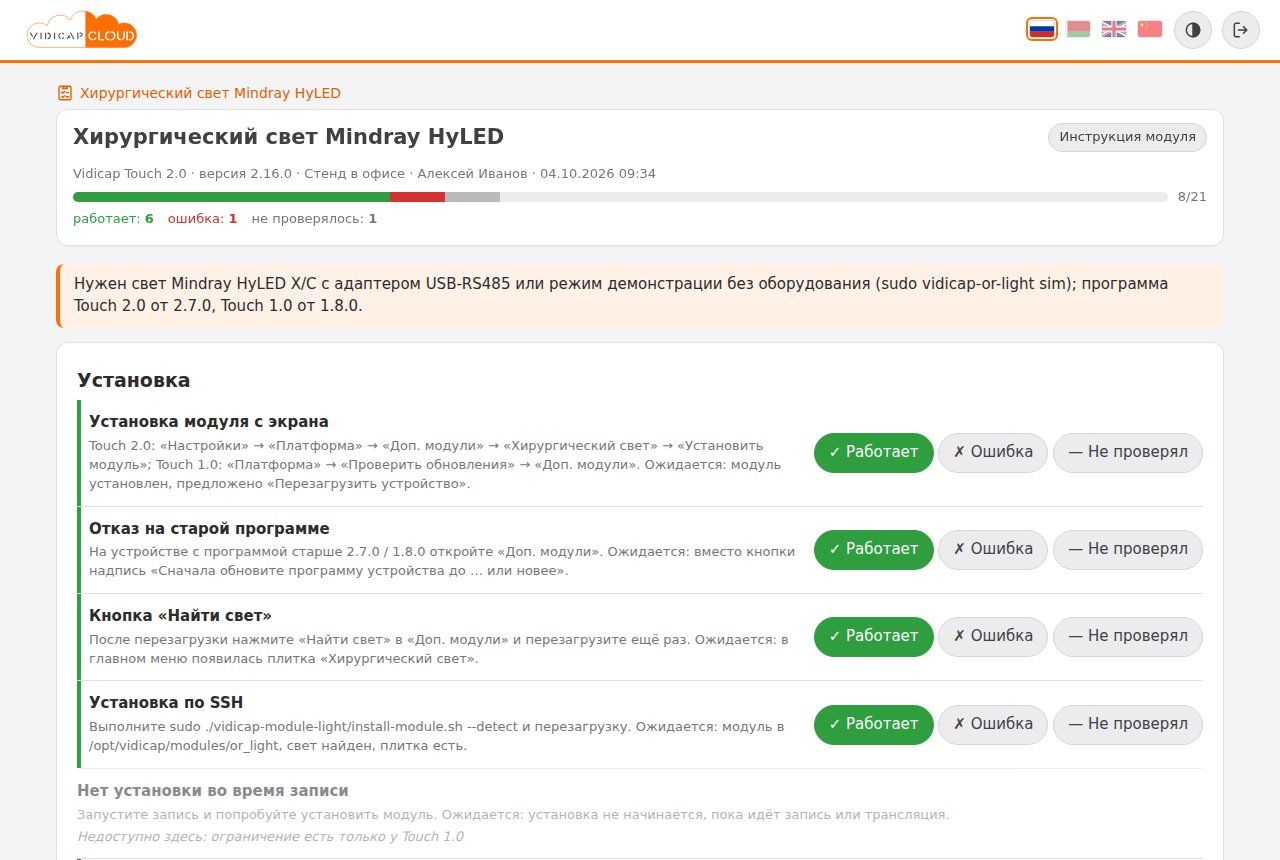Viewport: 1280px width, 860px height.
Task: Mark «Отказ на старой программе» as Работает
Action: click(874, 549)
